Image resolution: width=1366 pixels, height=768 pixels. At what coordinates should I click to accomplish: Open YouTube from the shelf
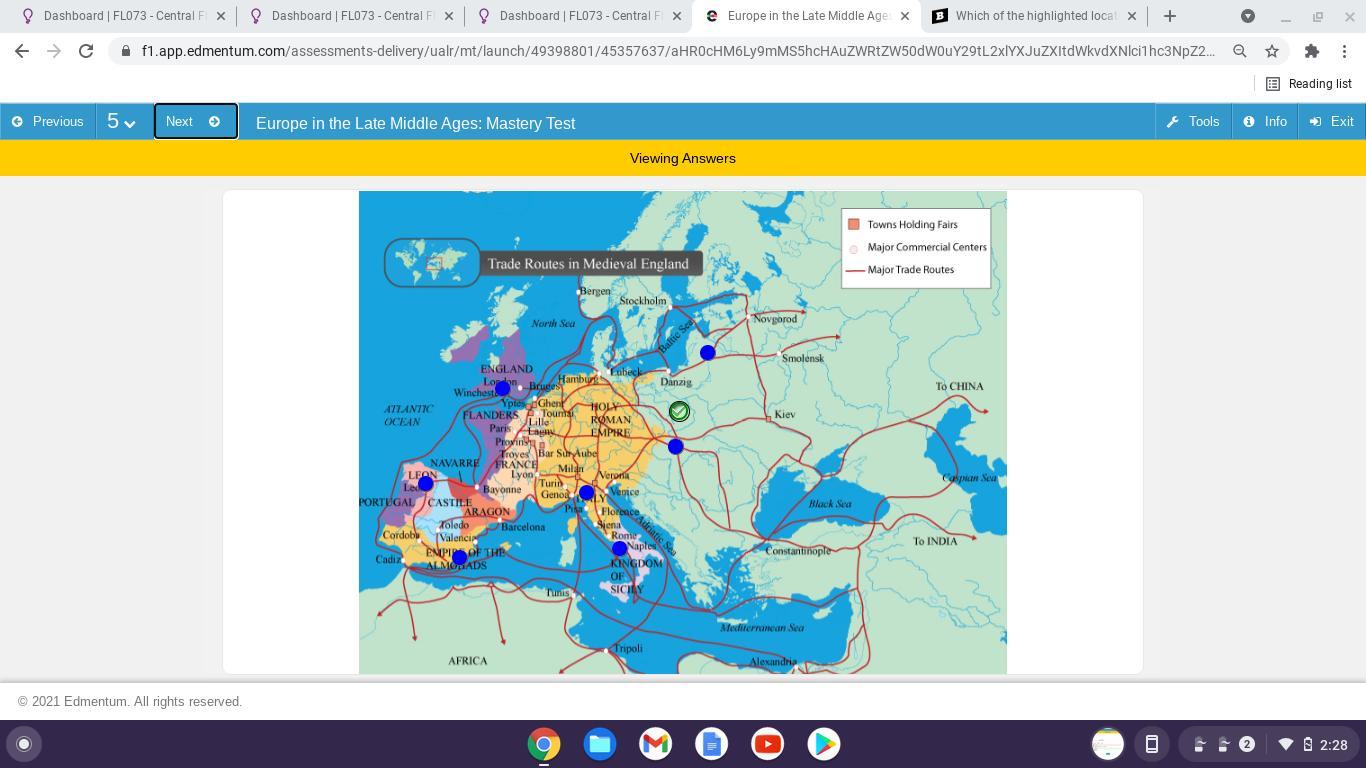point(768,744)
